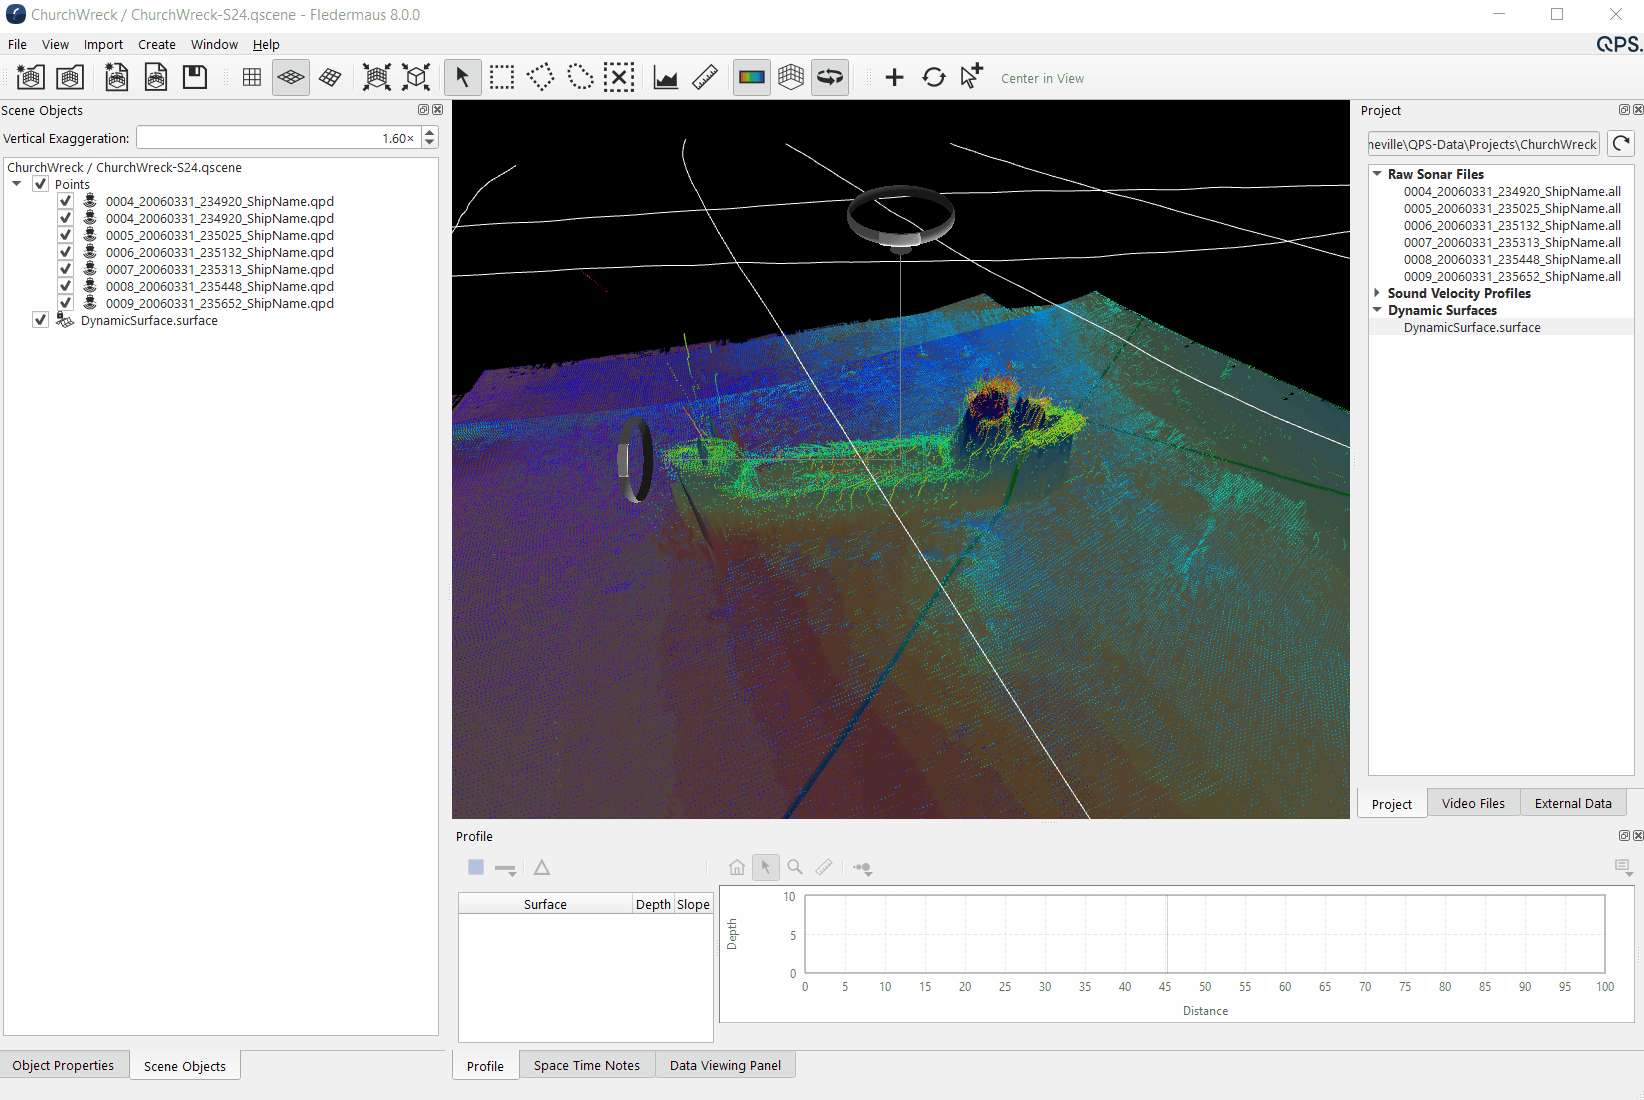Image resolution: width=1644 pixels, height=1100 pixels.
Task: Click the profile tool chart icon
Action: 665,78
